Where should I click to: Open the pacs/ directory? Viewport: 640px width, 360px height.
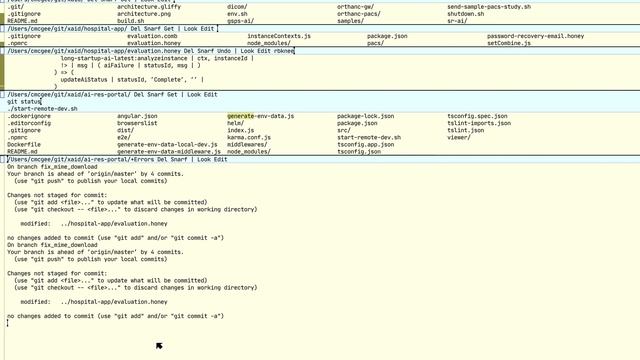coord(376,43)
